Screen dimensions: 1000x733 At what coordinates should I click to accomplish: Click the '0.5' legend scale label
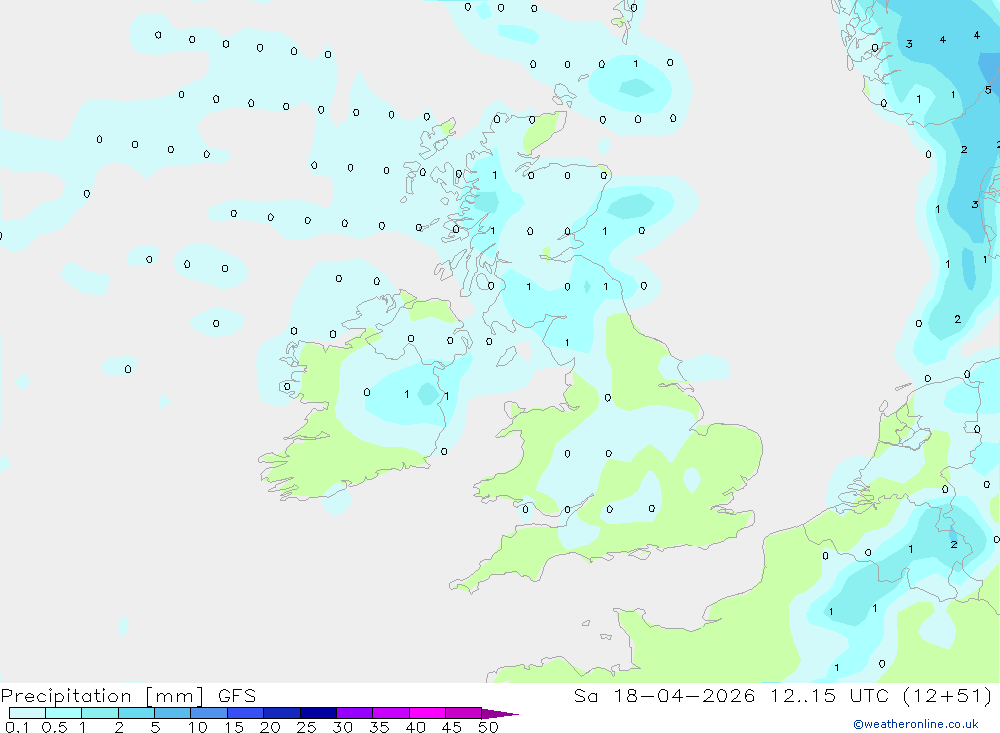pos(54,727)
